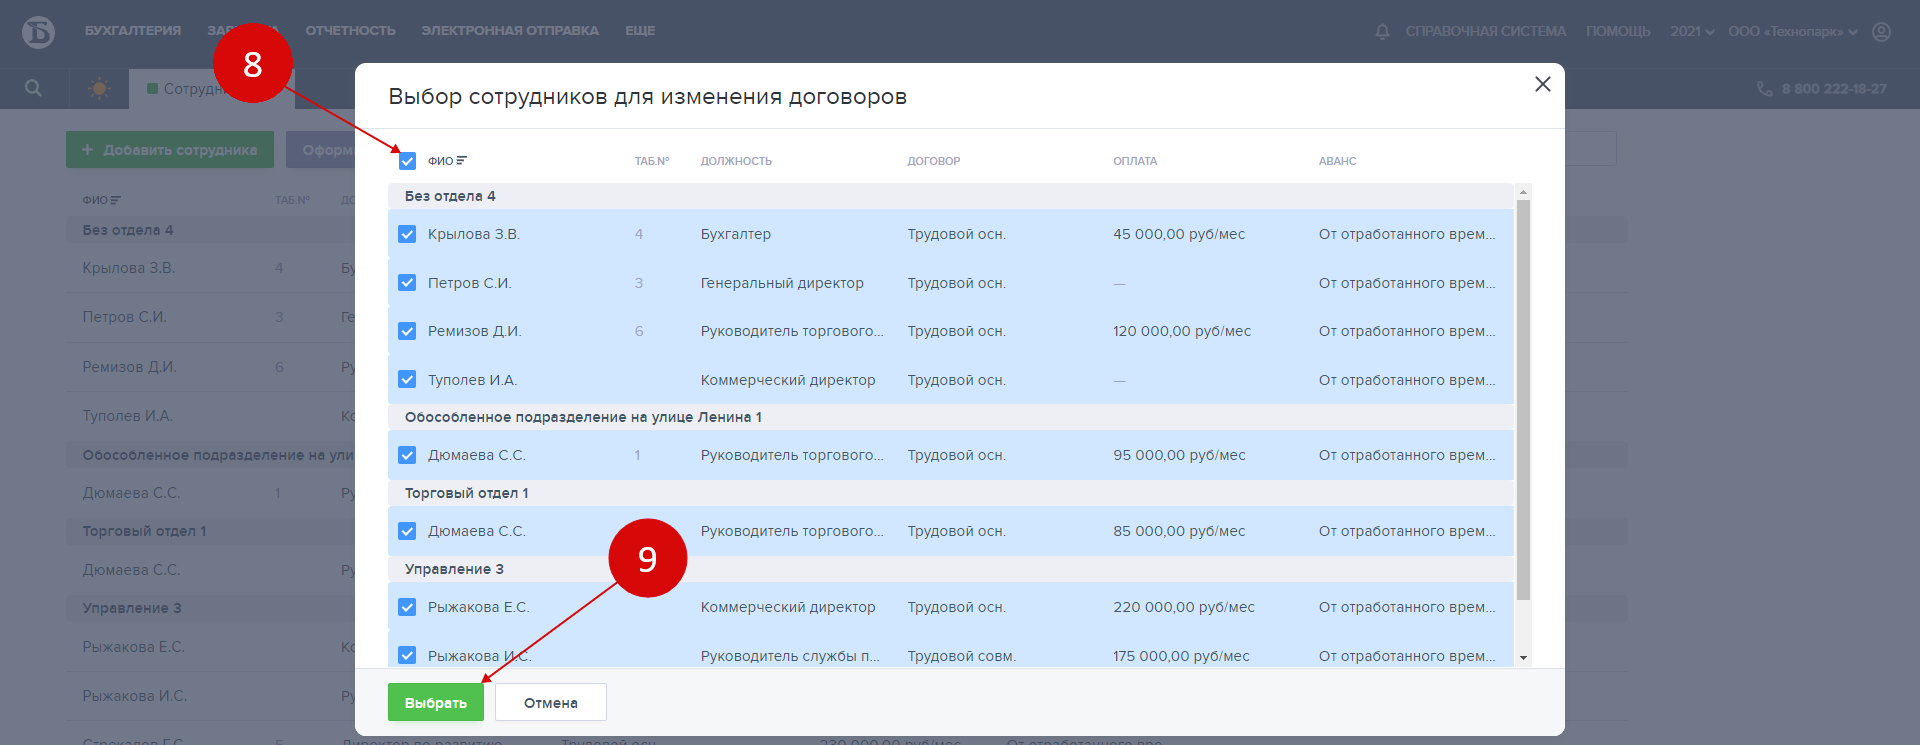Click the dialog list scrollbar thumb

[x=1523, y=400]
